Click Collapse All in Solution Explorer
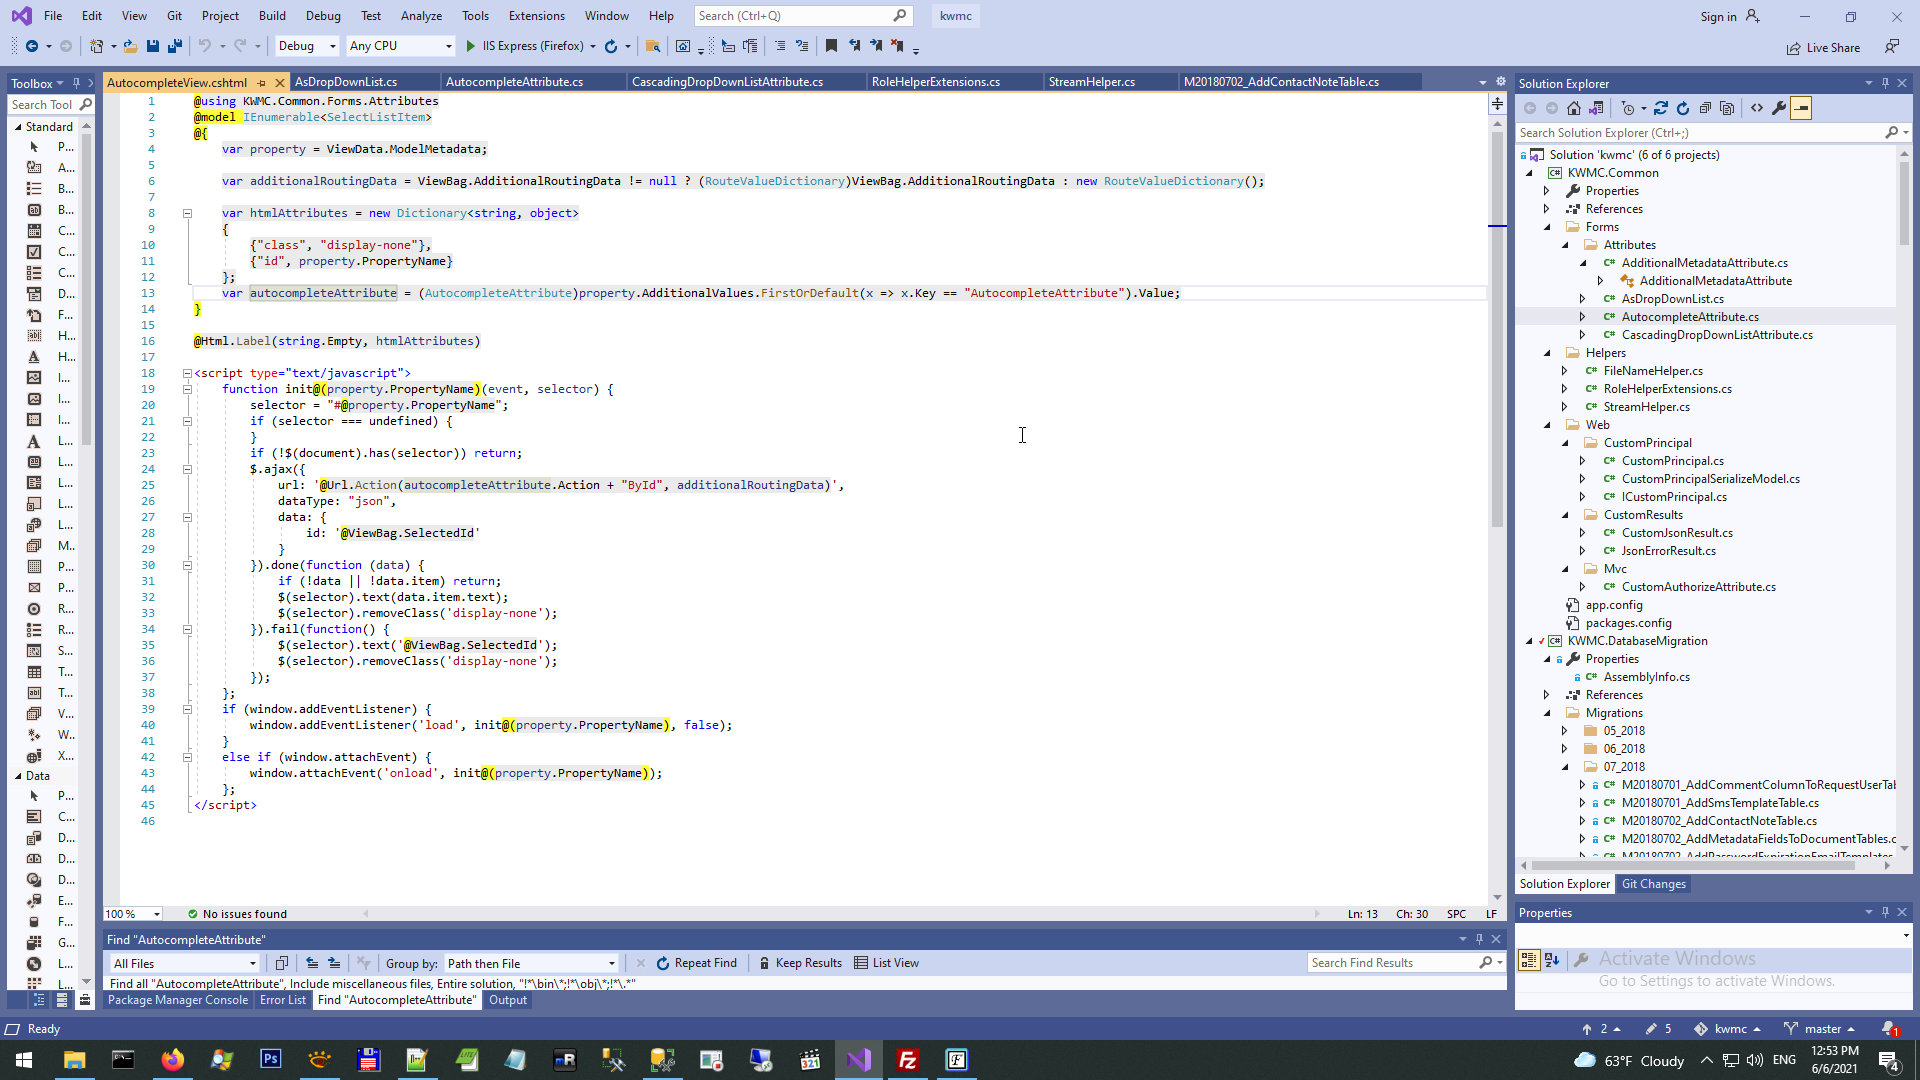Screen dimensions: 1920x1080 [x=1705, y=108]
